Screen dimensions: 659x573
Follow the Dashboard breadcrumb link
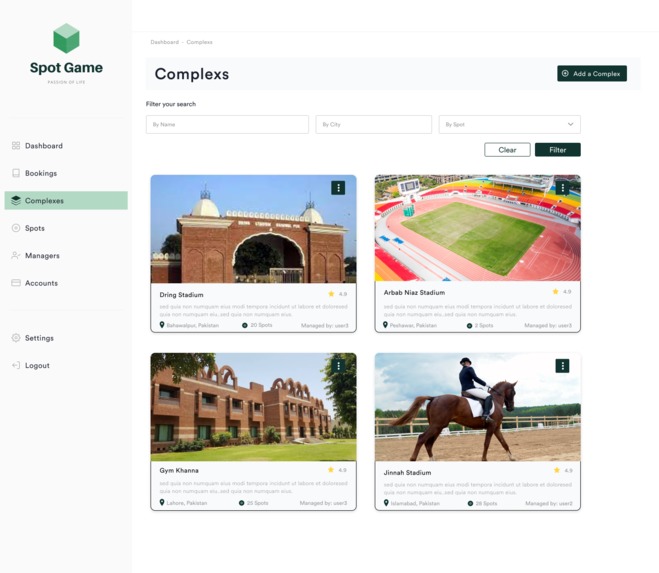(x=165, y=42)
